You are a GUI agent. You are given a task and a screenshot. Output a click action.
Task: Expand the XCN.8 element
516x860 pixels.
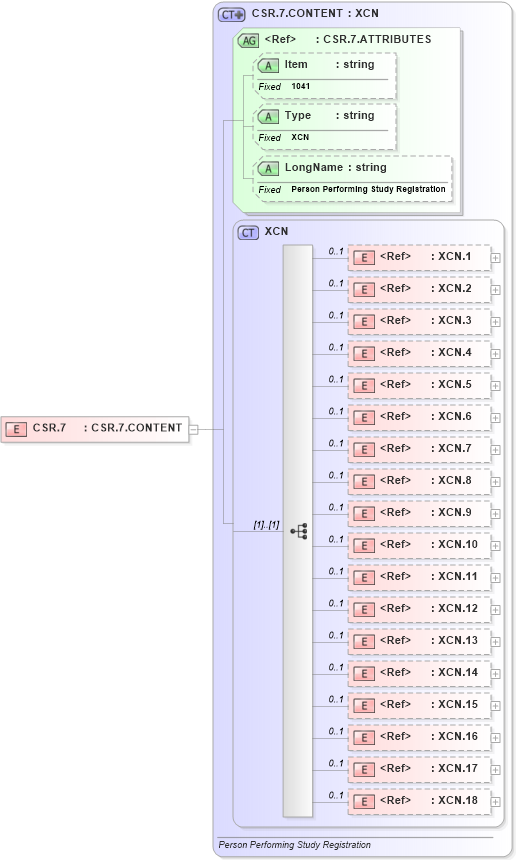click(495, 482)
